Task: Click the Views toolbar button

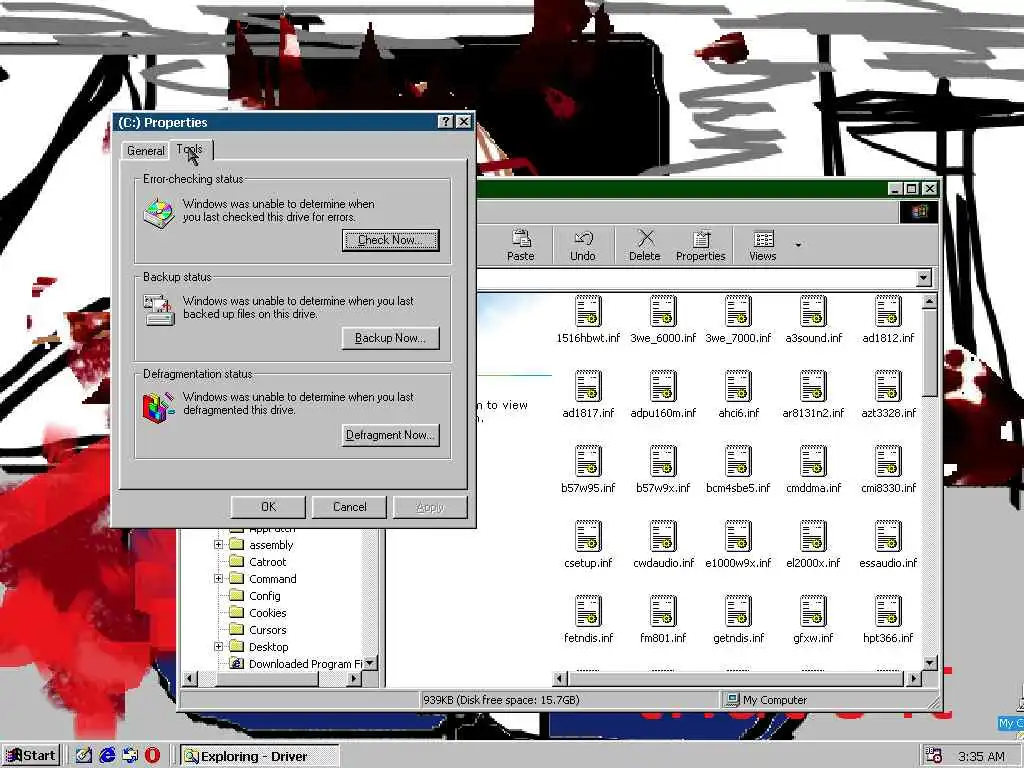Action: tap(762, 246)
